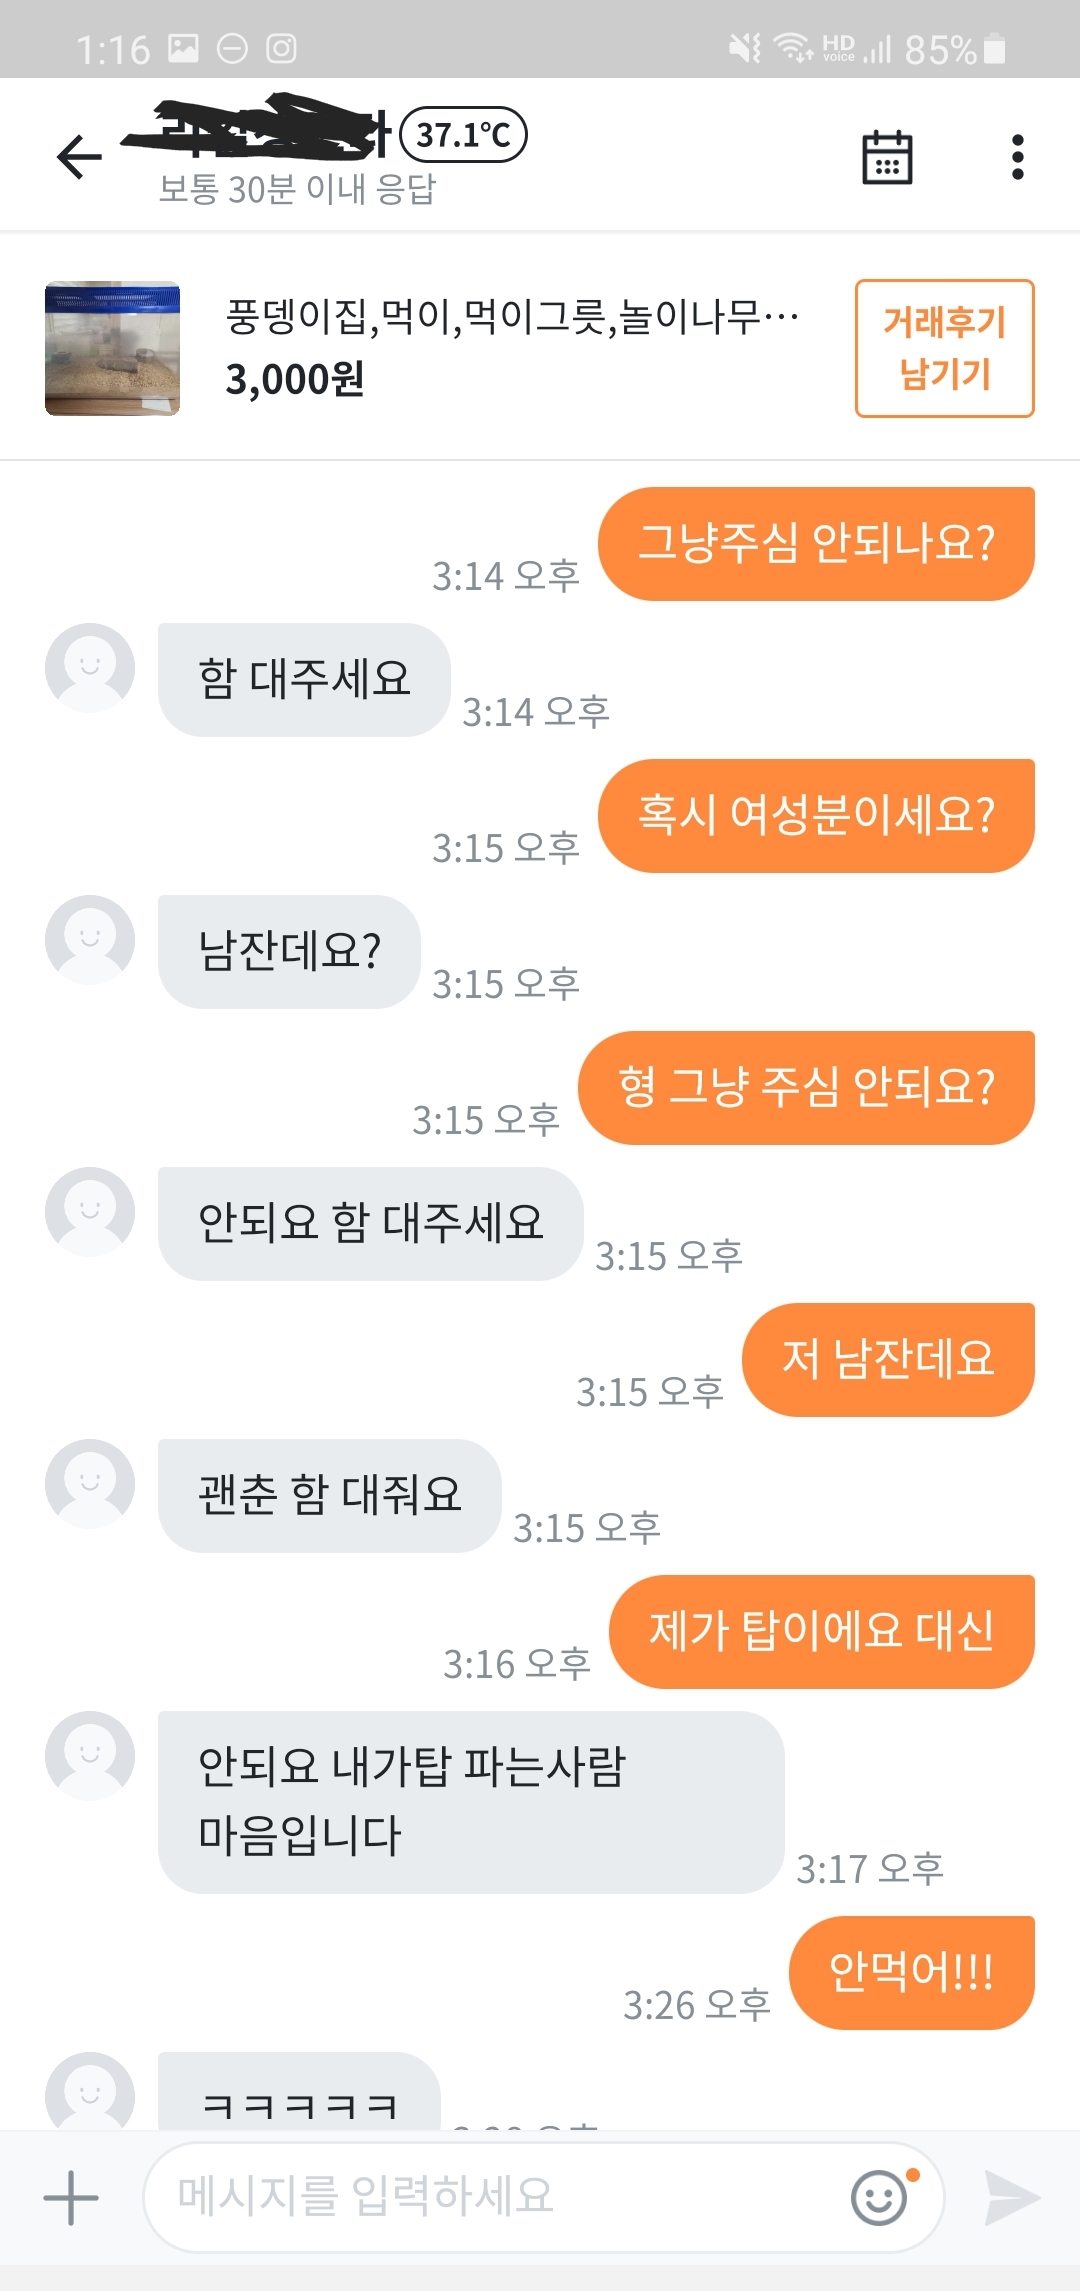Click the 37.1°C manner temperature badge
Image resolution: width=1080 pixels, height=2291 pixels.
point(463,134)
